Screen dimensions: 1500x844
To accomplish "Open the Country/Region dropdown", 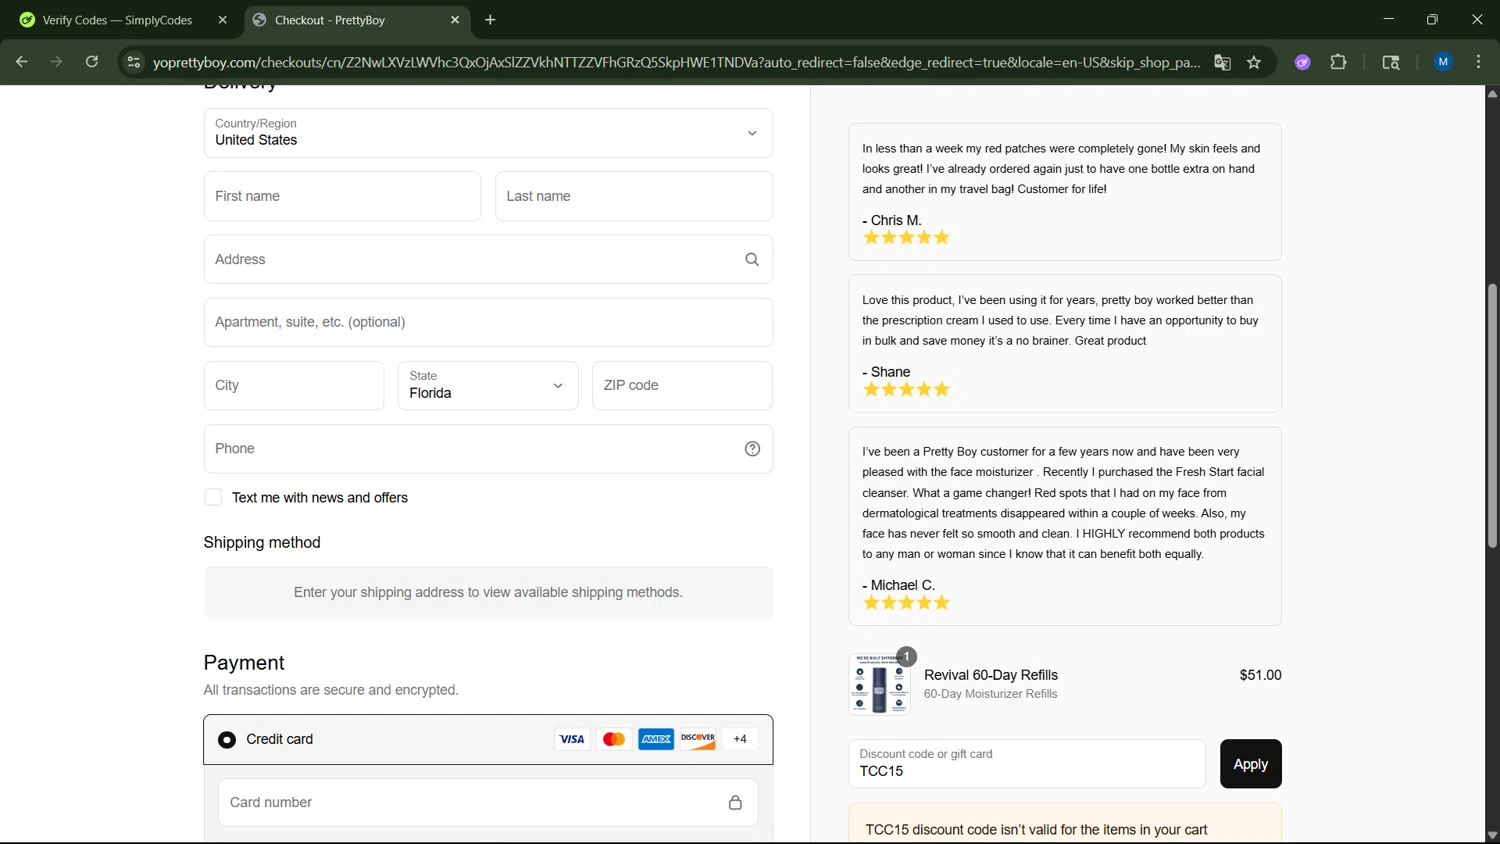I will [x=488, y=133].
